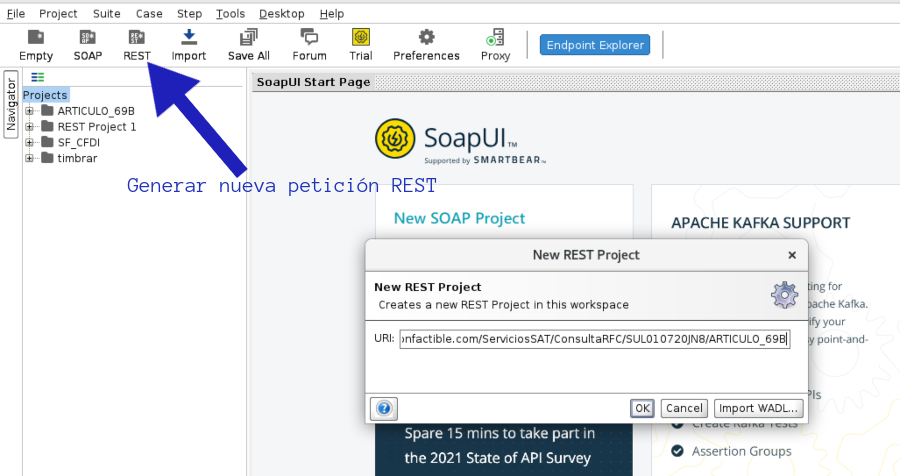Expand the timbrar project node
Image resolution: width=900 pixels, height=476 pixels.
29,158
